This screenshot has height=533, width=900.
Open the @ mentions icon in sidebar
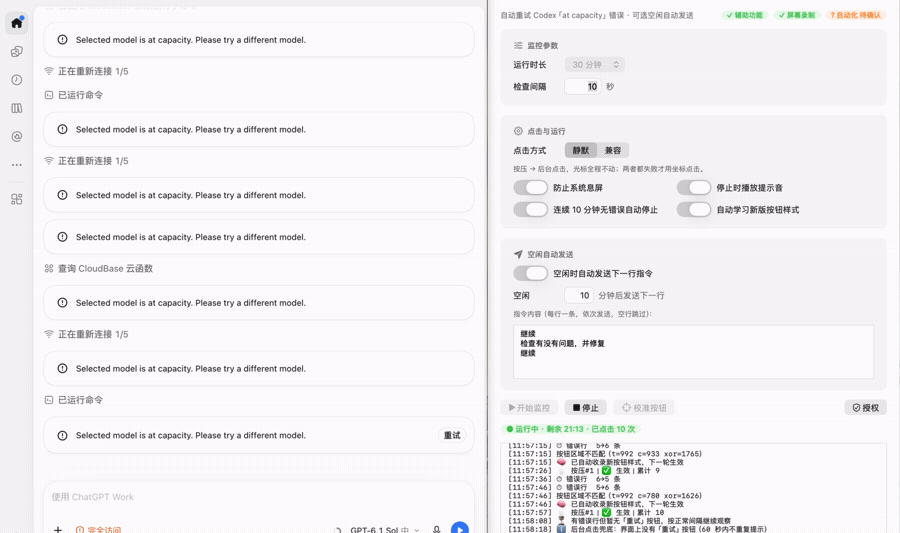(17, 137)
